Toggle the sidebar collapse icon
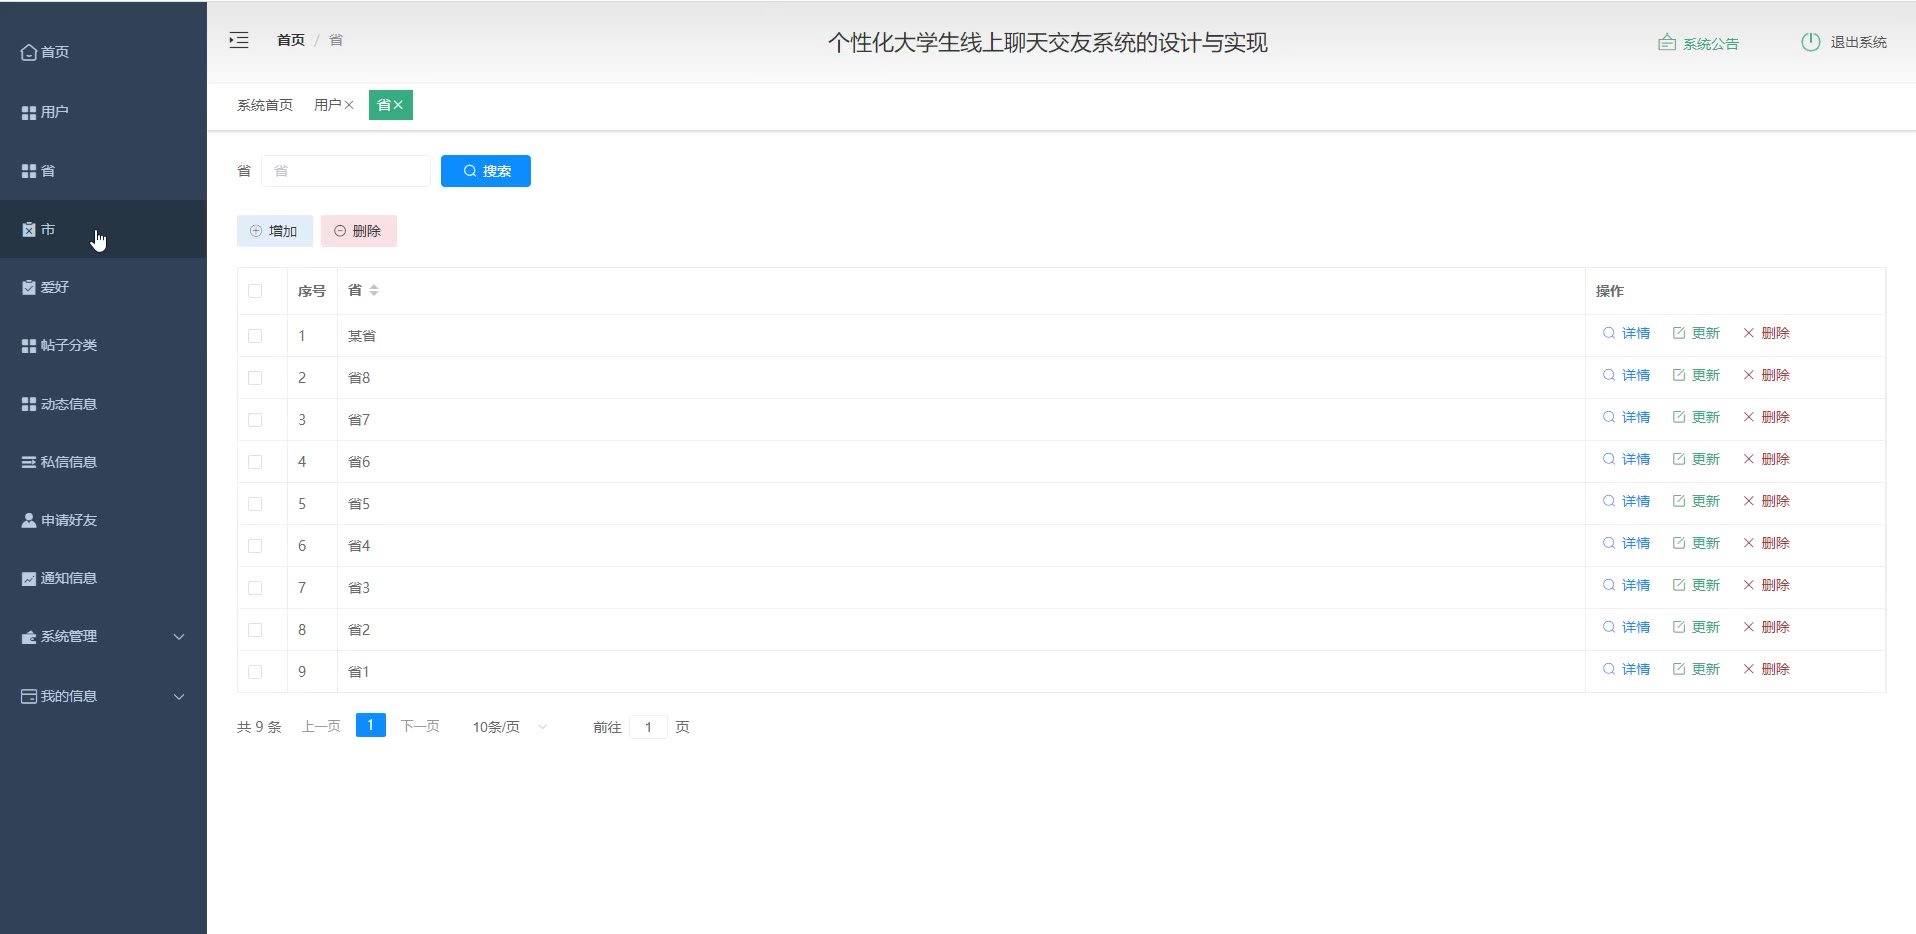Viewport: 1916px width, 934px height. click(x=239, y=40)
